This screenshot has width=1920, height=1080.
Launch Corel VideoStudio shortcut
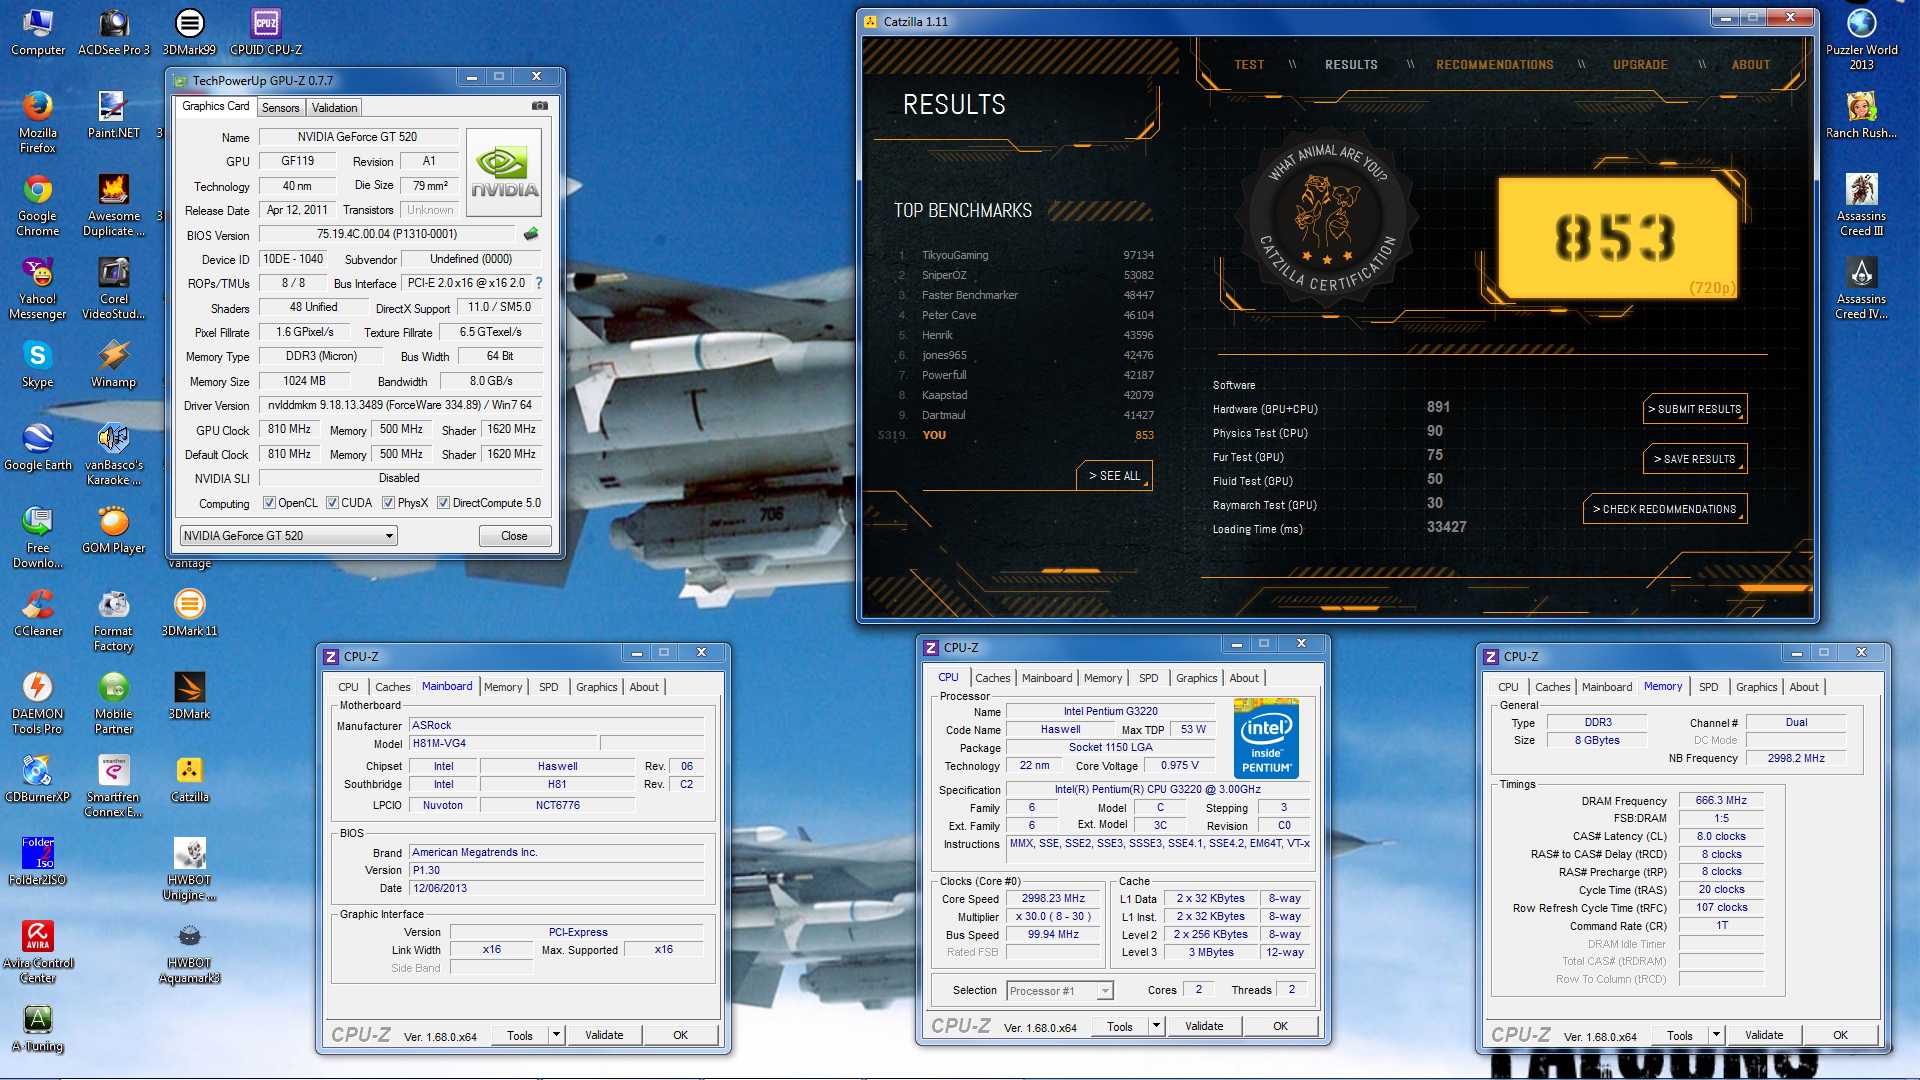click(113, 288)
